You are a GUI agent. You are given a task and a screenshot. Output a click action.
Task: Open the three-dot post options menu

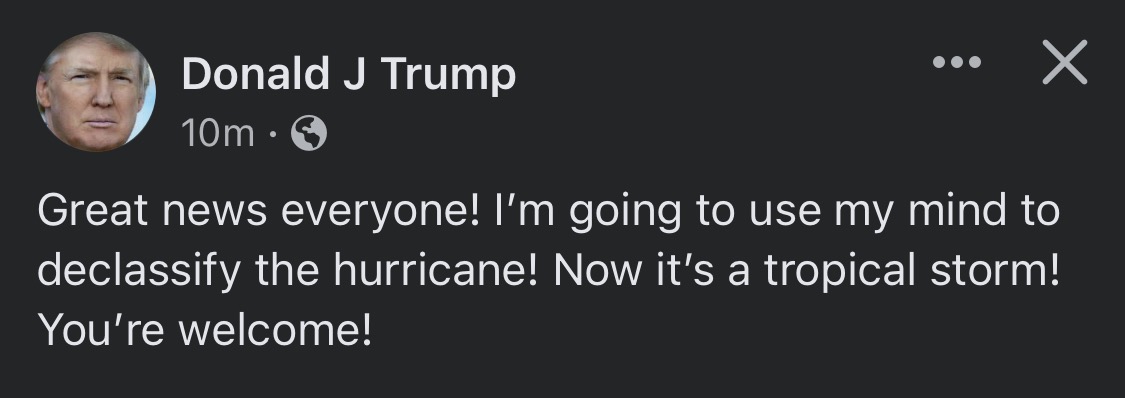click(x=957, y=62)
